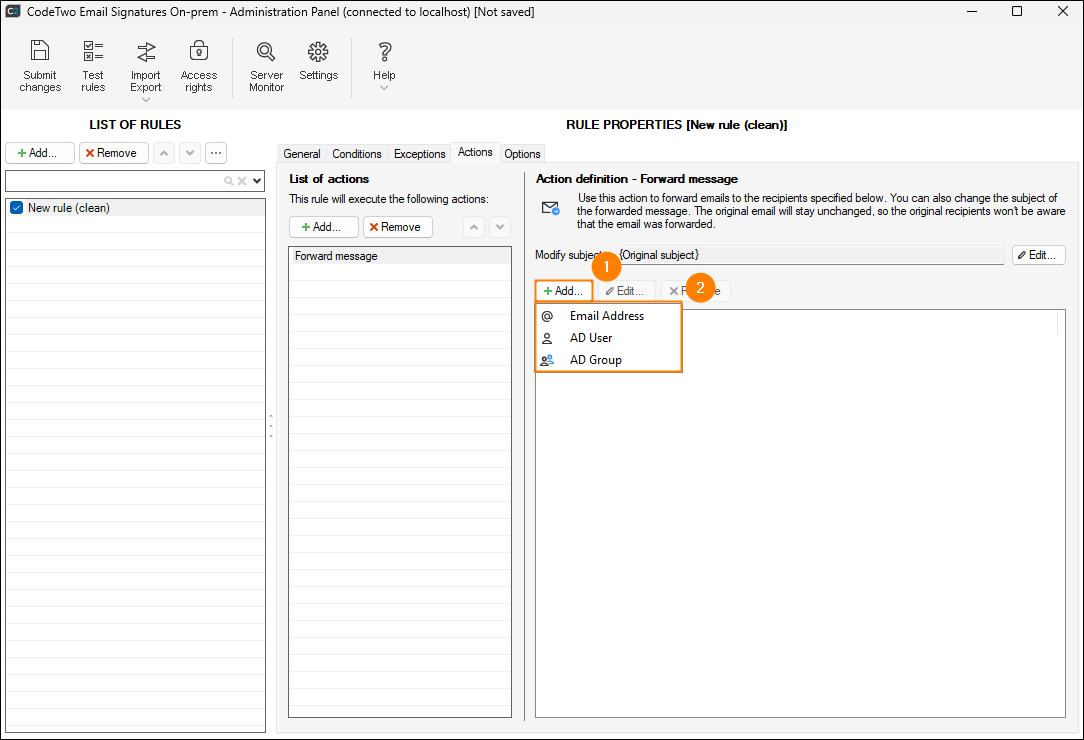Image resolution: width=1084 pixels, height=740 pixels.
Task: Select Forward message in the actions list
Action: pos(337,256)
